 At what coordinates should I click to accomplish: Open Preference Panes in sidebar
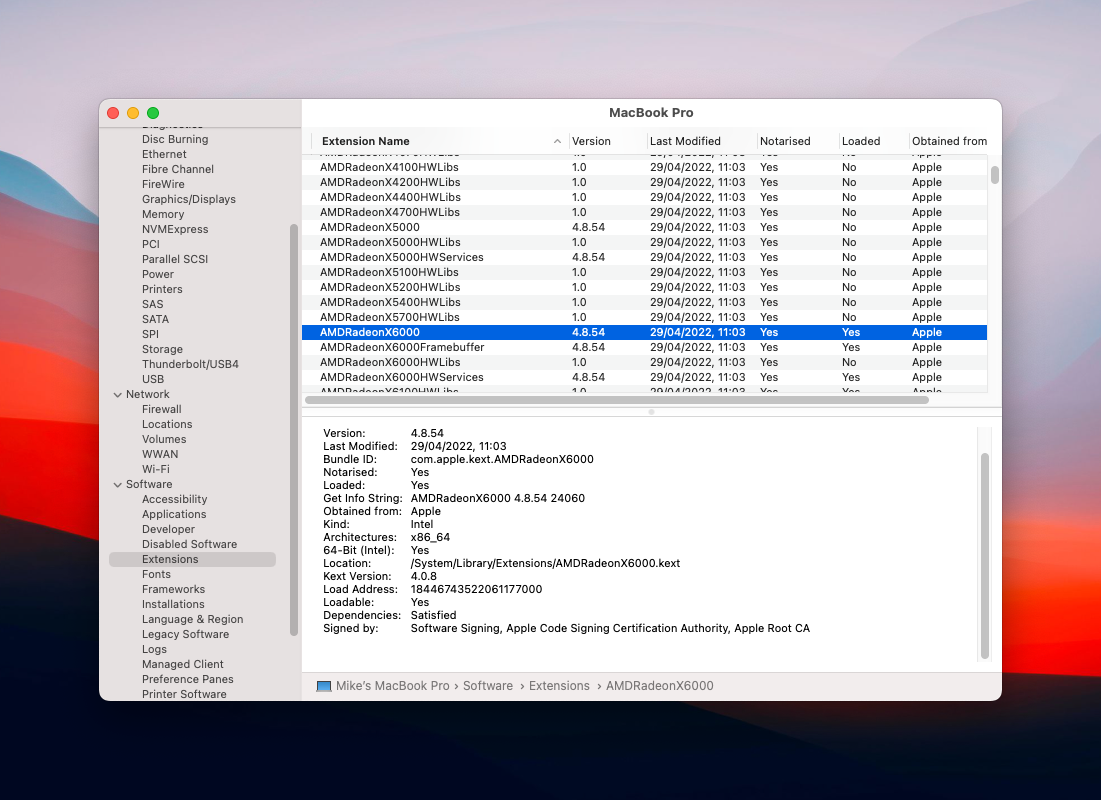click(187, 679)
